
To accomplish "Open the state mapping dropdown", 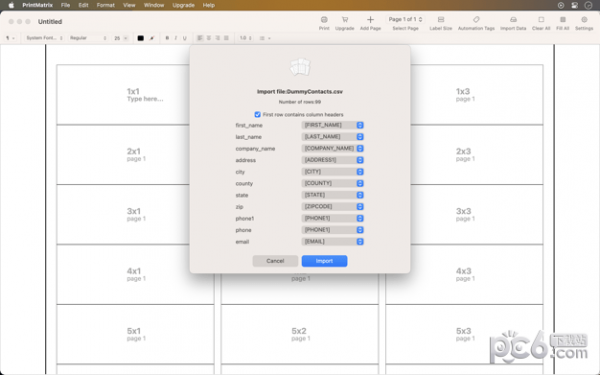I will pos(333,195).
